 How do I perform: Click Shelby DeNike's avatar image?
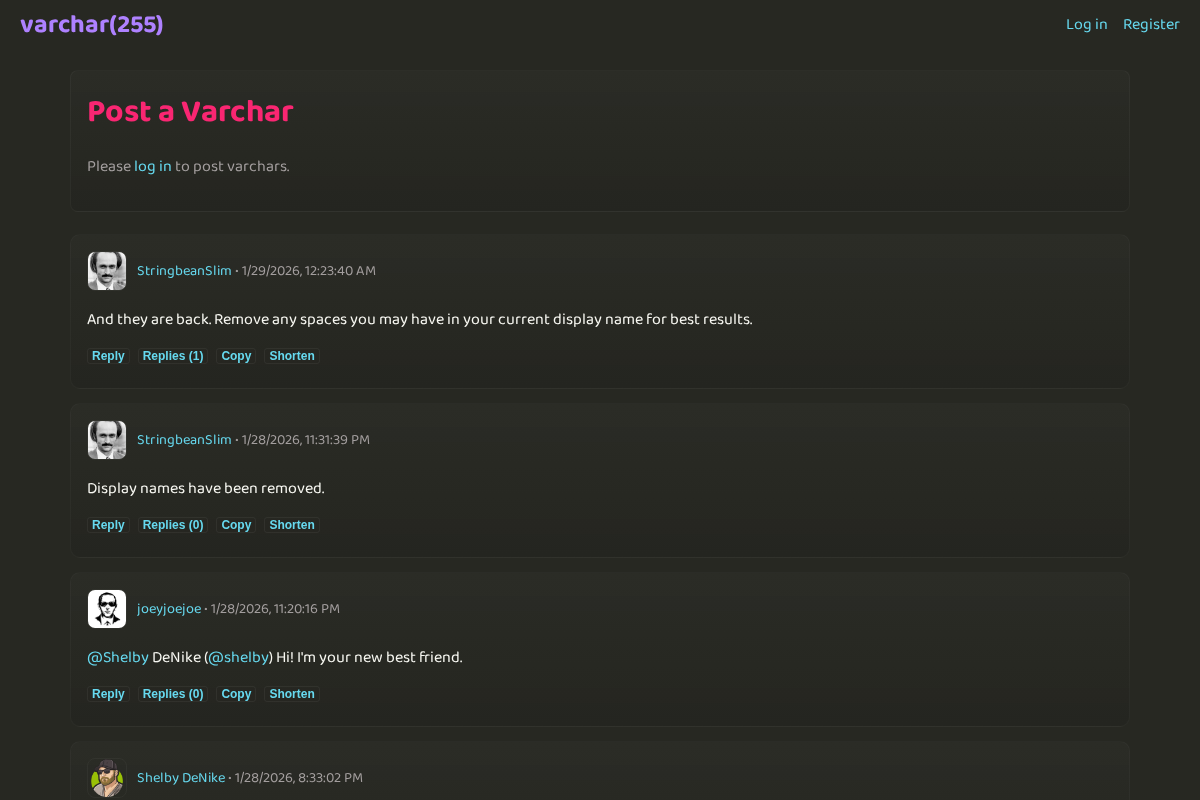[107, 778]
